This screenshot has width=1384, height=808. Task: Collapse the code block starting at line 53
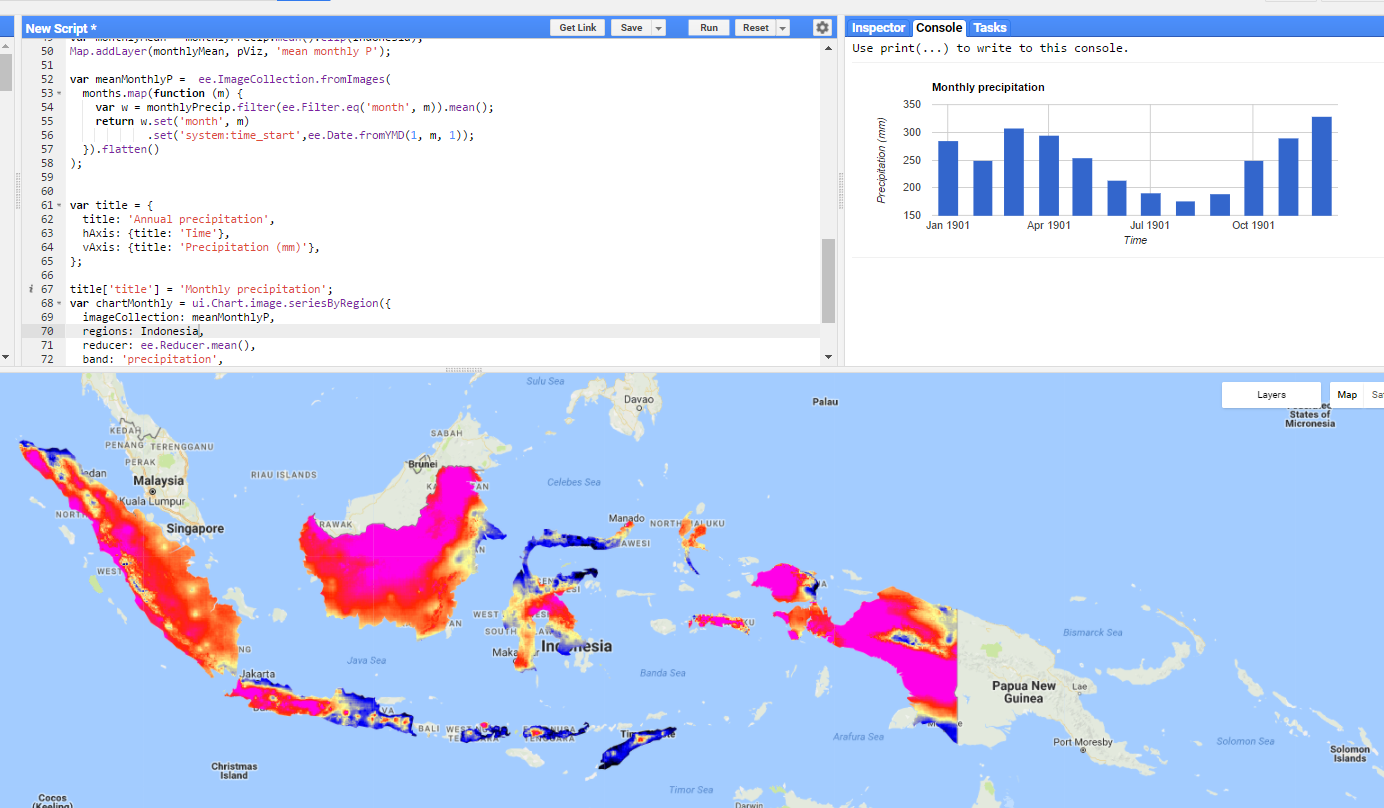pyautogui.click(x=58, y=93)
